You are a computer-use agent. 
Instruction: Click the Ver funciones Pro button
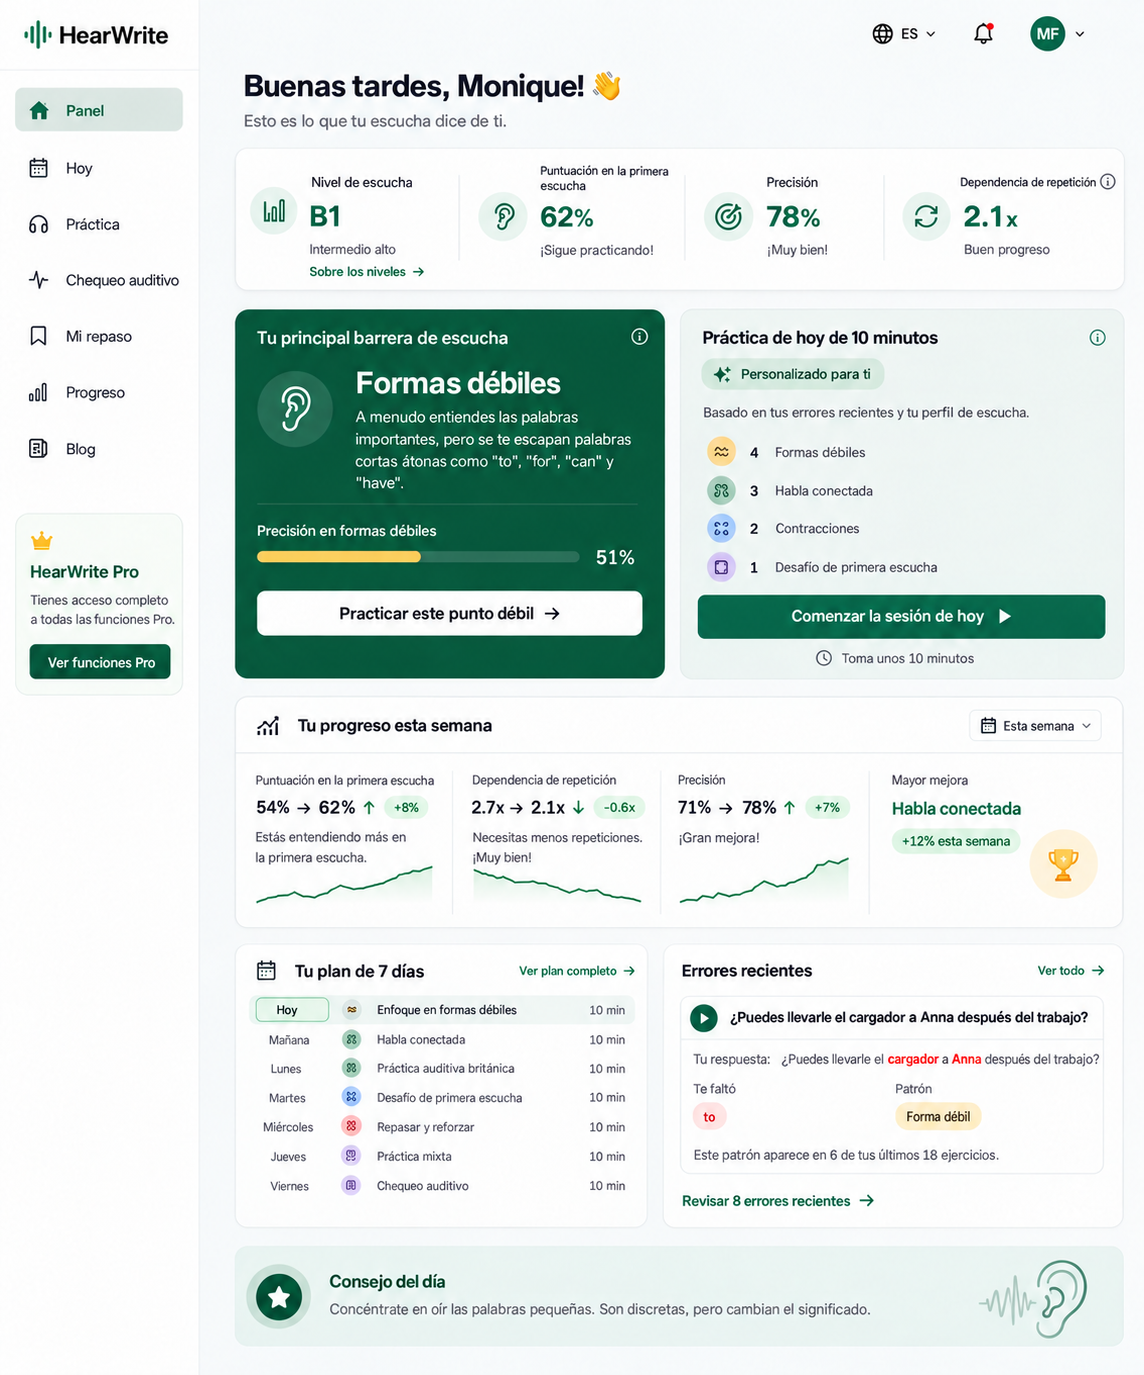[100, 662]
